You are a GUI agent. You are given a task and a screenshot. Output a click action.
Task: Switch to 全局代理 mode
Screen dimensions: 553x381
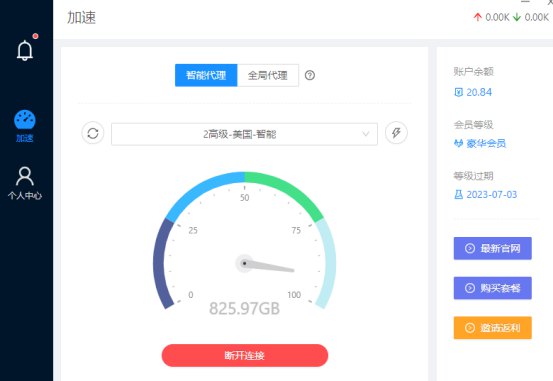[268, 75]
